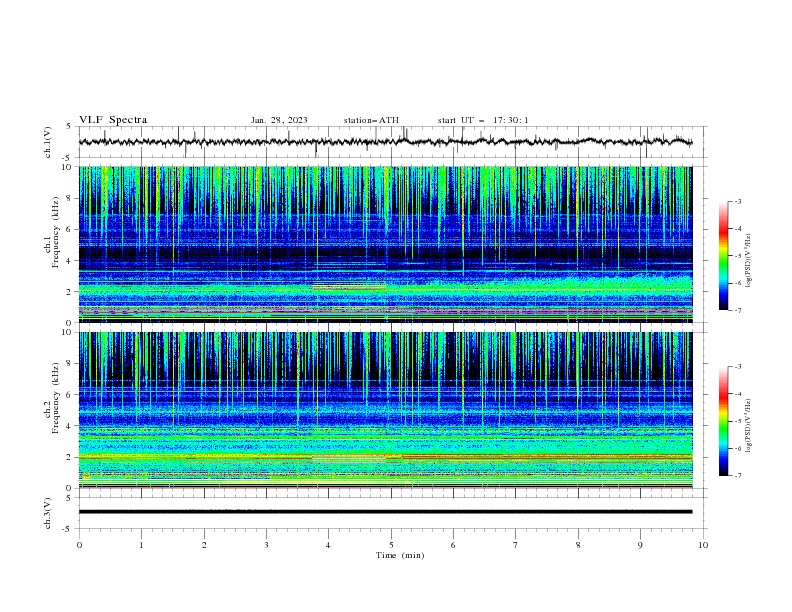Click the color scale bar beside ch.2 spectrogram
The image size is (792, 612).
click(x=724, y=421)
